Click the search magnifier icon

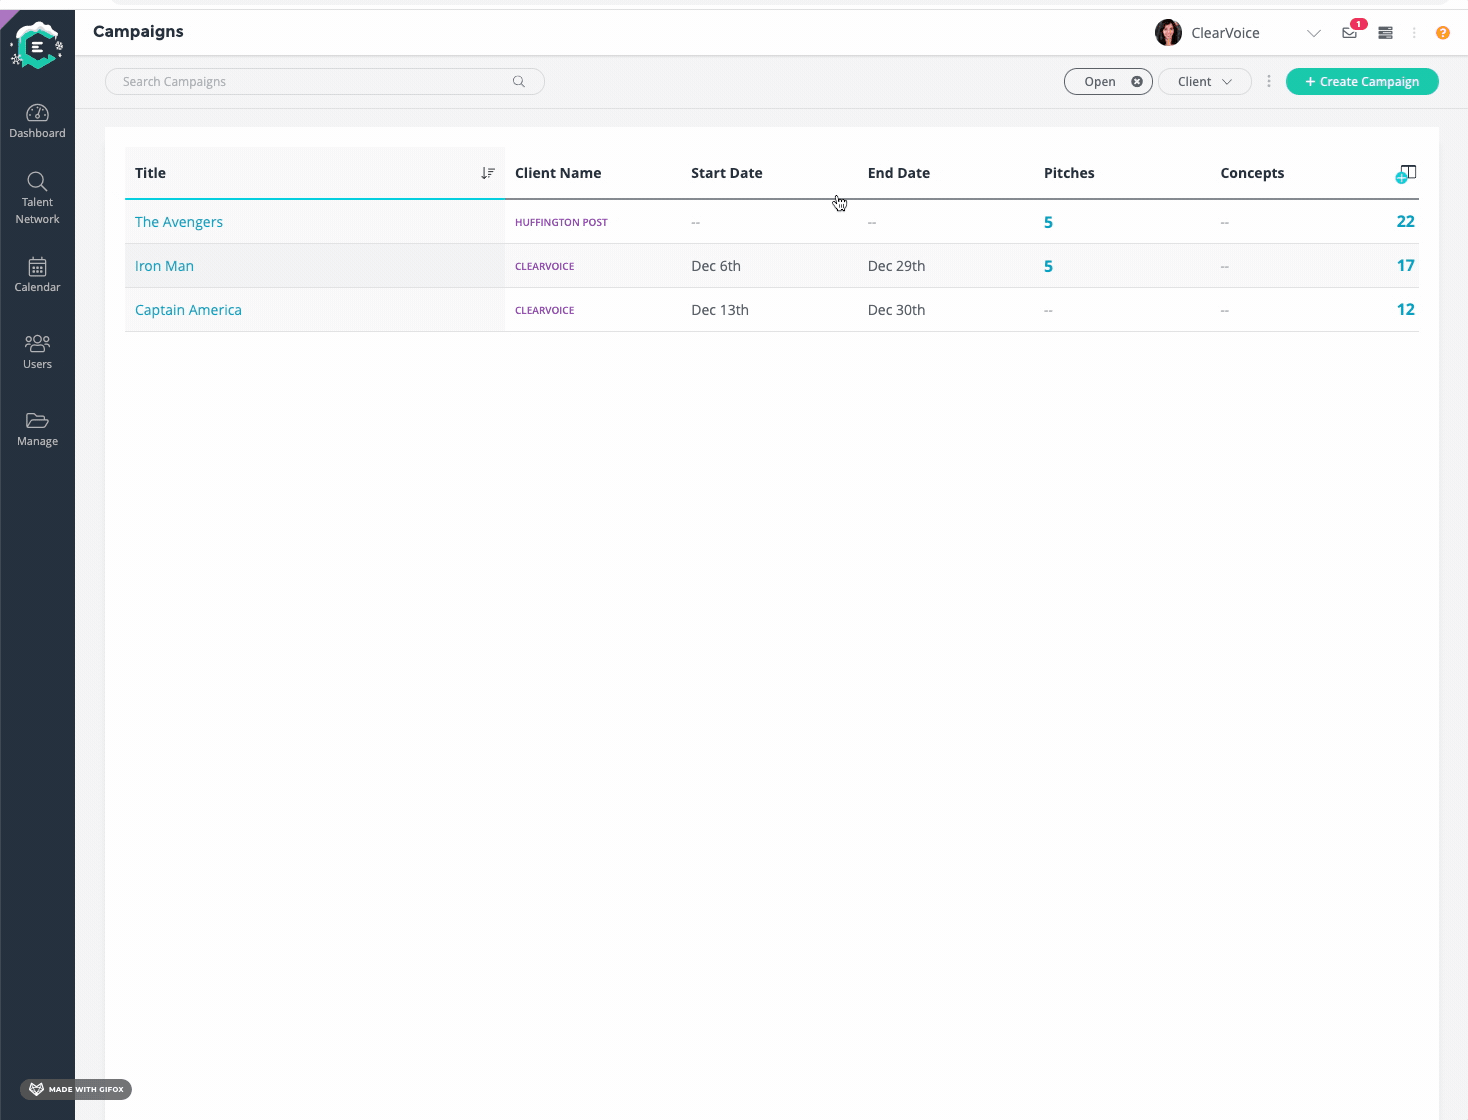click(519, 82)
